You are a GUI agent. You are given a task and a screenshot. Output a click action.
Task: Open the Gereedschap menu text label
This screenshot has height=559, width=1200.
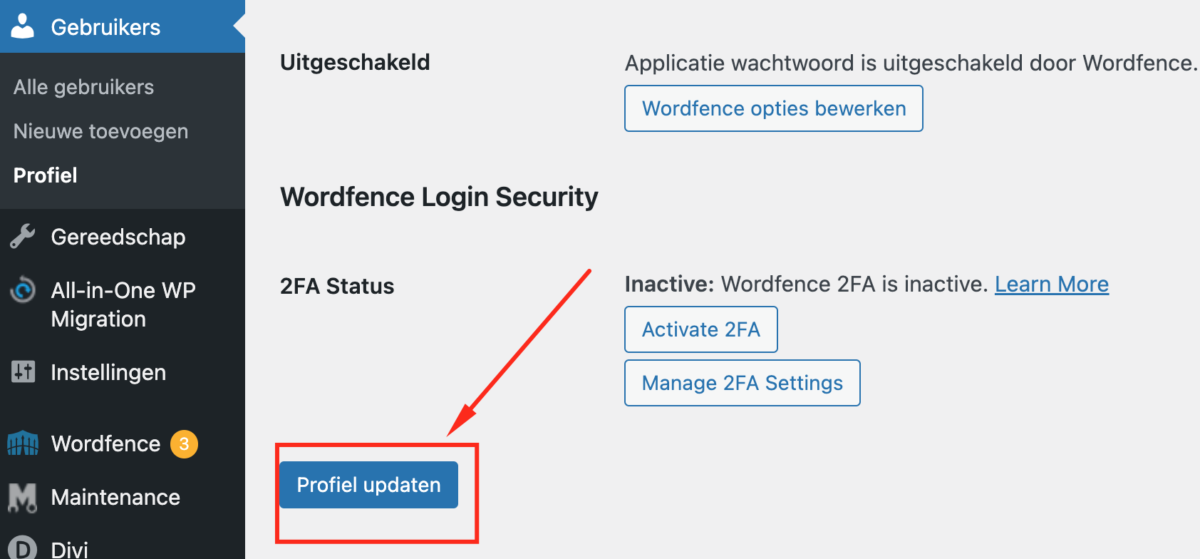click(118, 237)
